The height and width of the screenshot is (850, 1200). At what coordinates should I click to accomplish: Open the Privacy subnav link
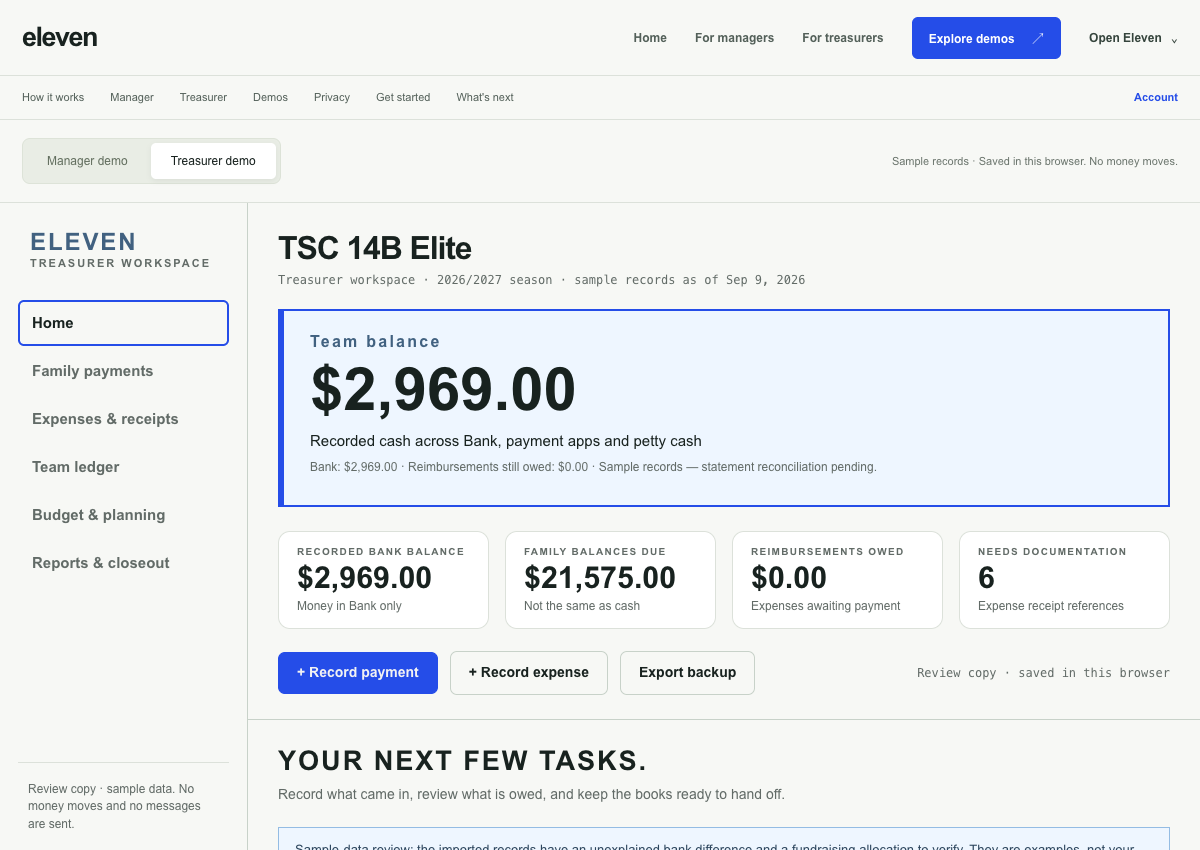332,97
